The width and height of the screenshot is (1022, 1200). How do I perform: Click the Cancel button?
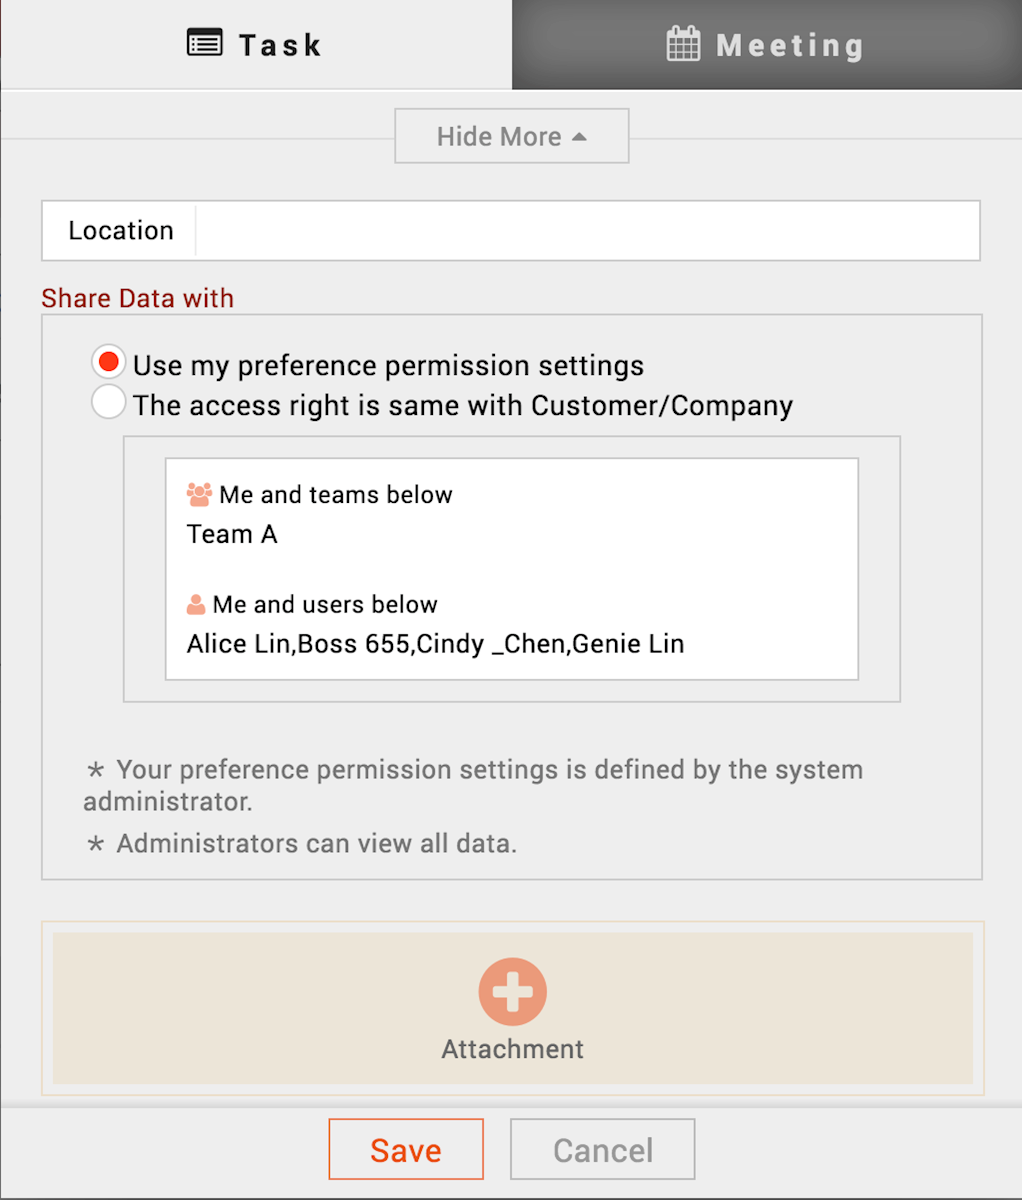pos(603,1149)
